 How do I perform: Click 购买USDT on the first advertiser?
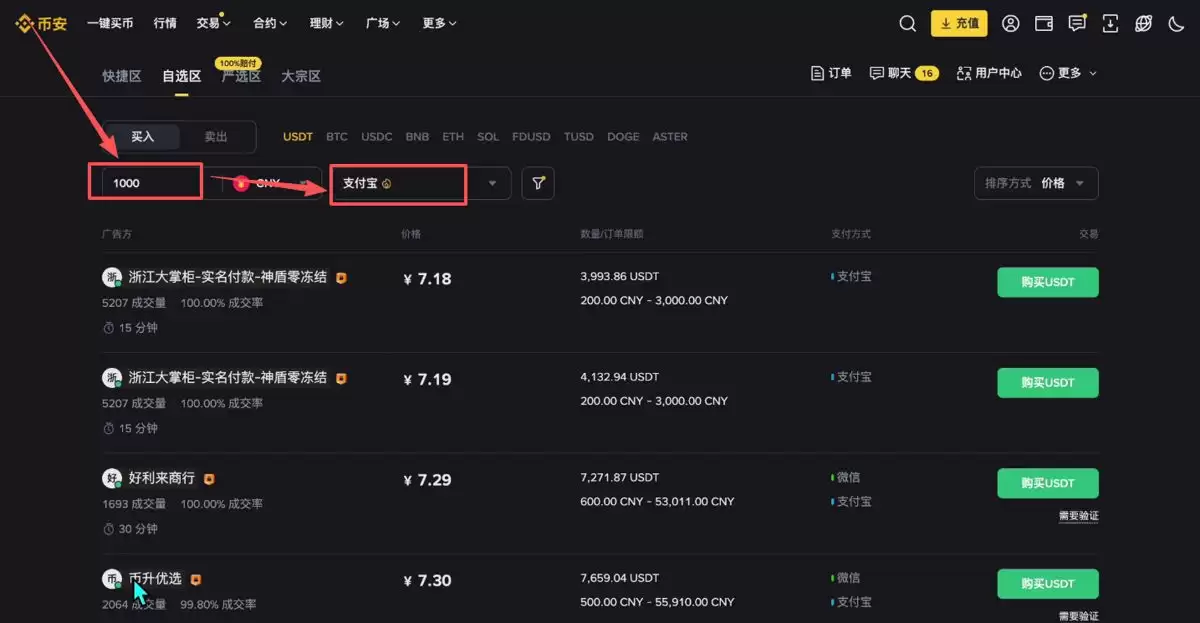[x=1047, y=282]
